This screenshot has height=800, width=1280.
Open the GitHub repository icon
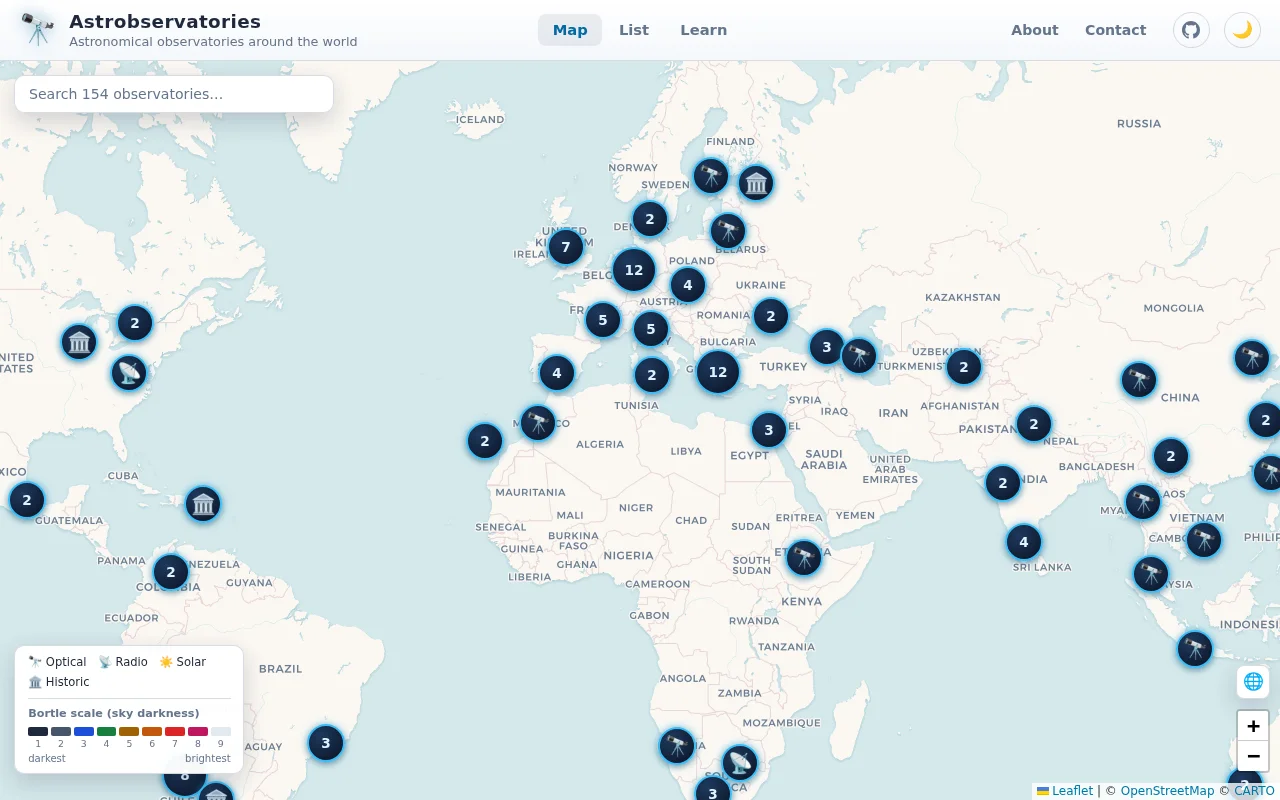[x=1191, y=30]
